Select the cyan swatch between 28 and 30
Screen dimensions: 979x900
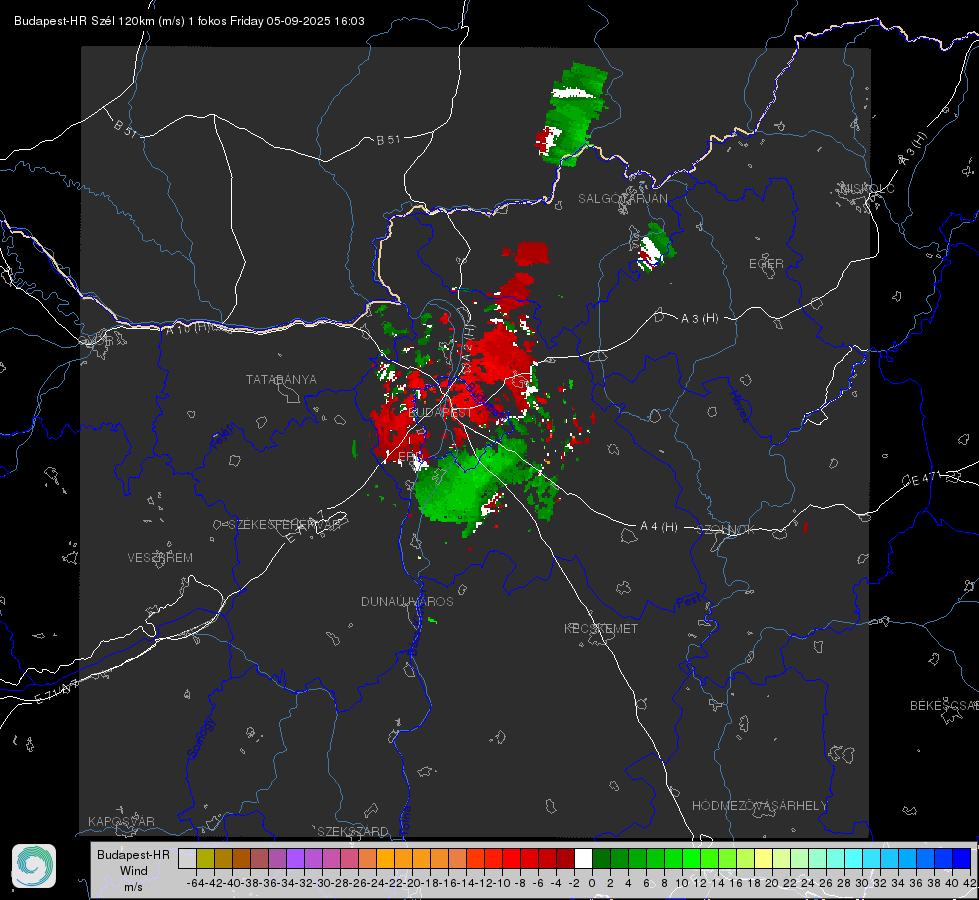coord(854,858)
